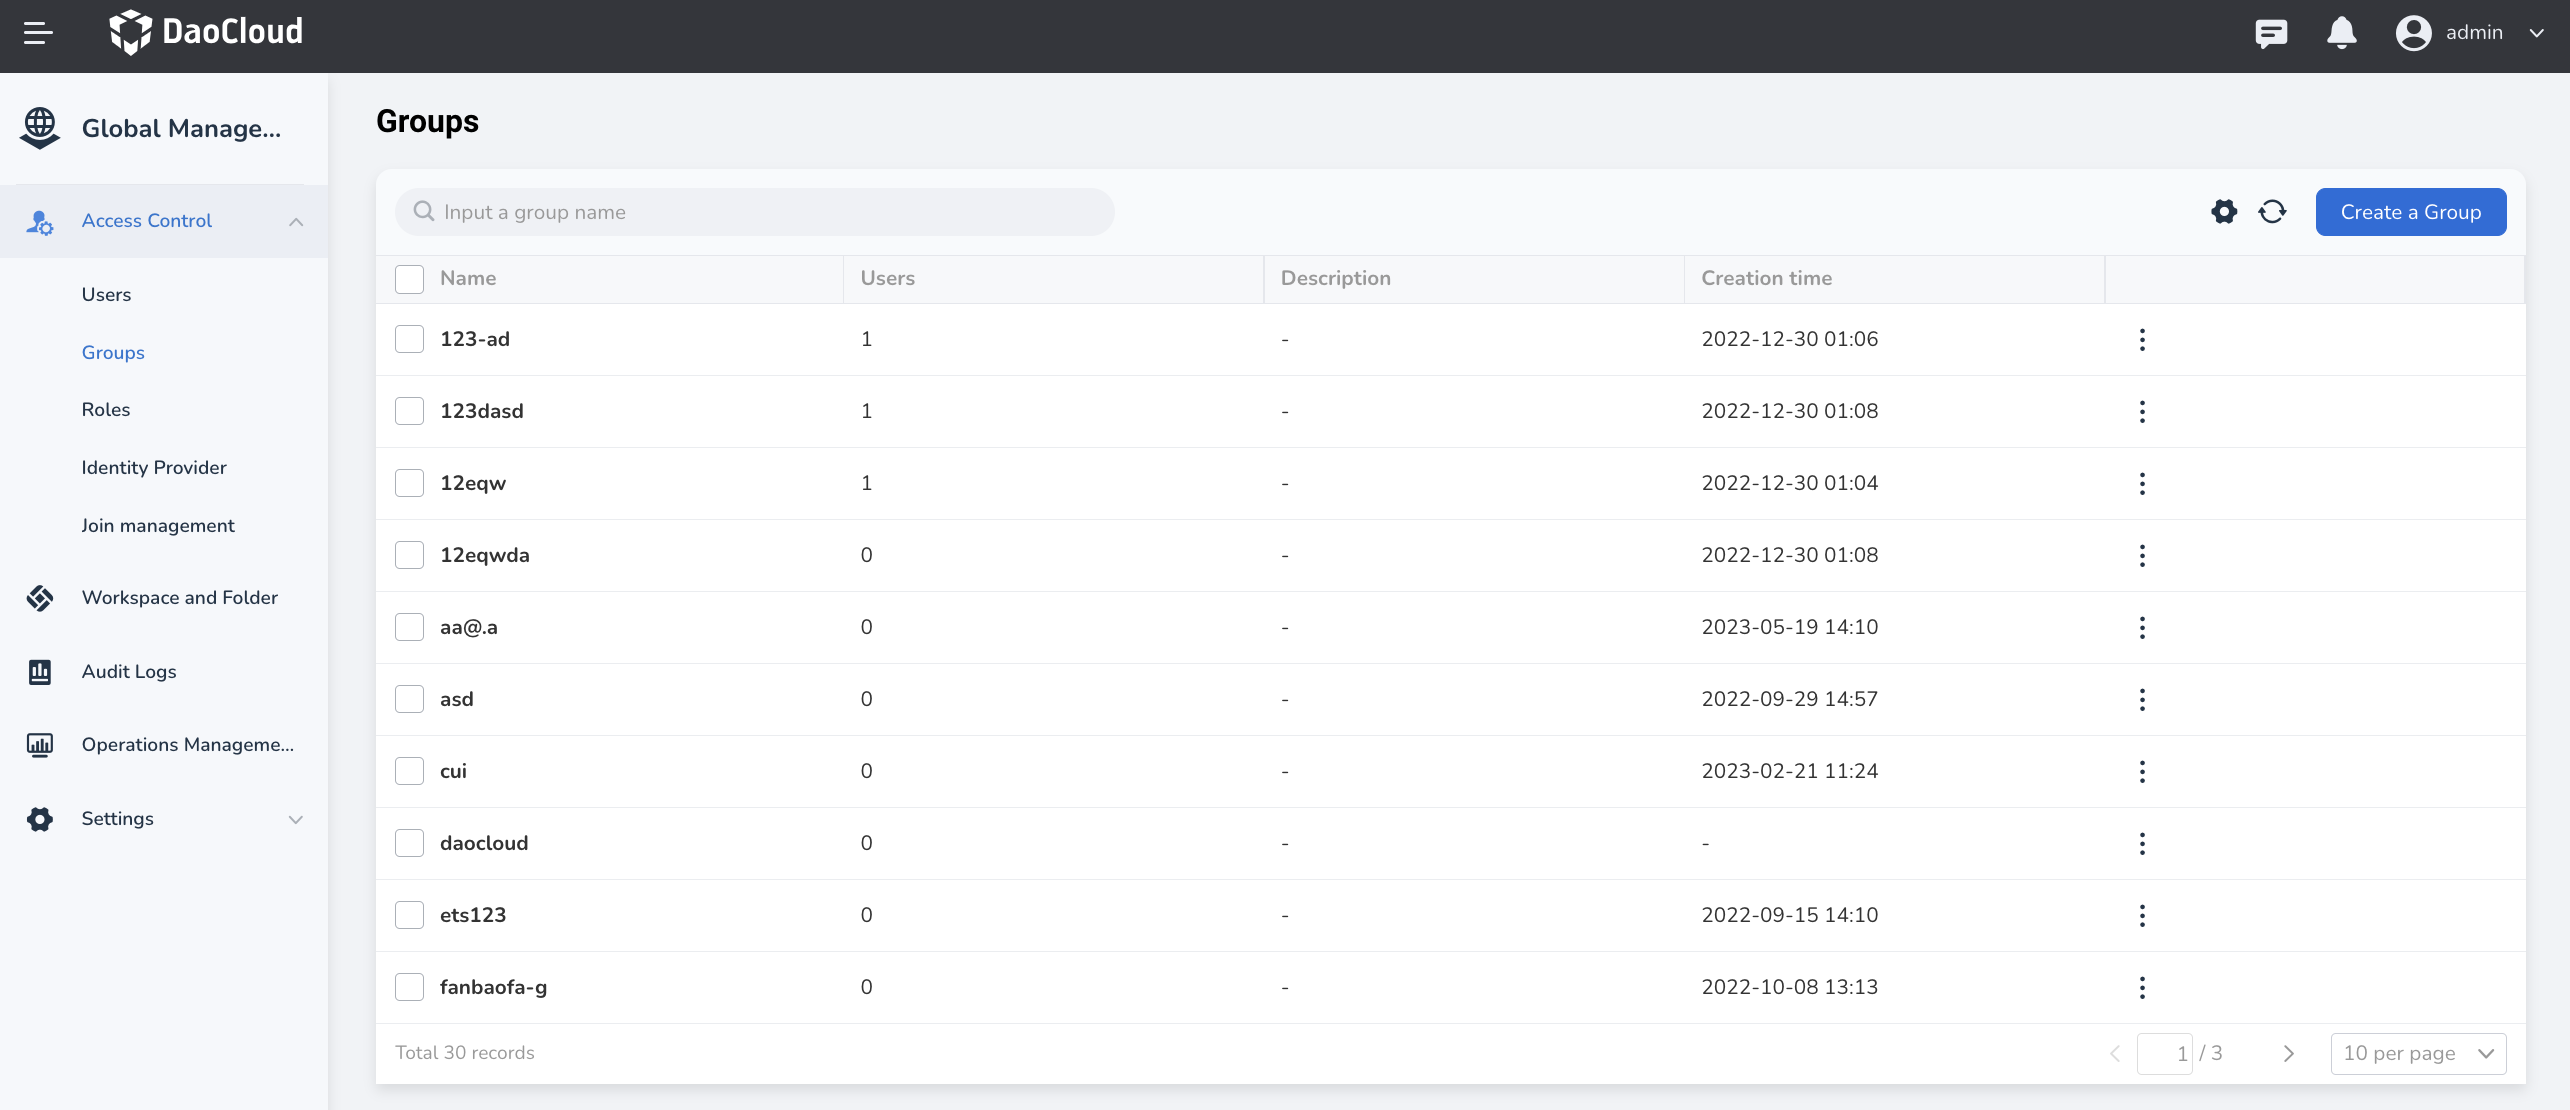2570x1110 pixels.
Task: Open Roles in sidebar
Action: (106, 410)
